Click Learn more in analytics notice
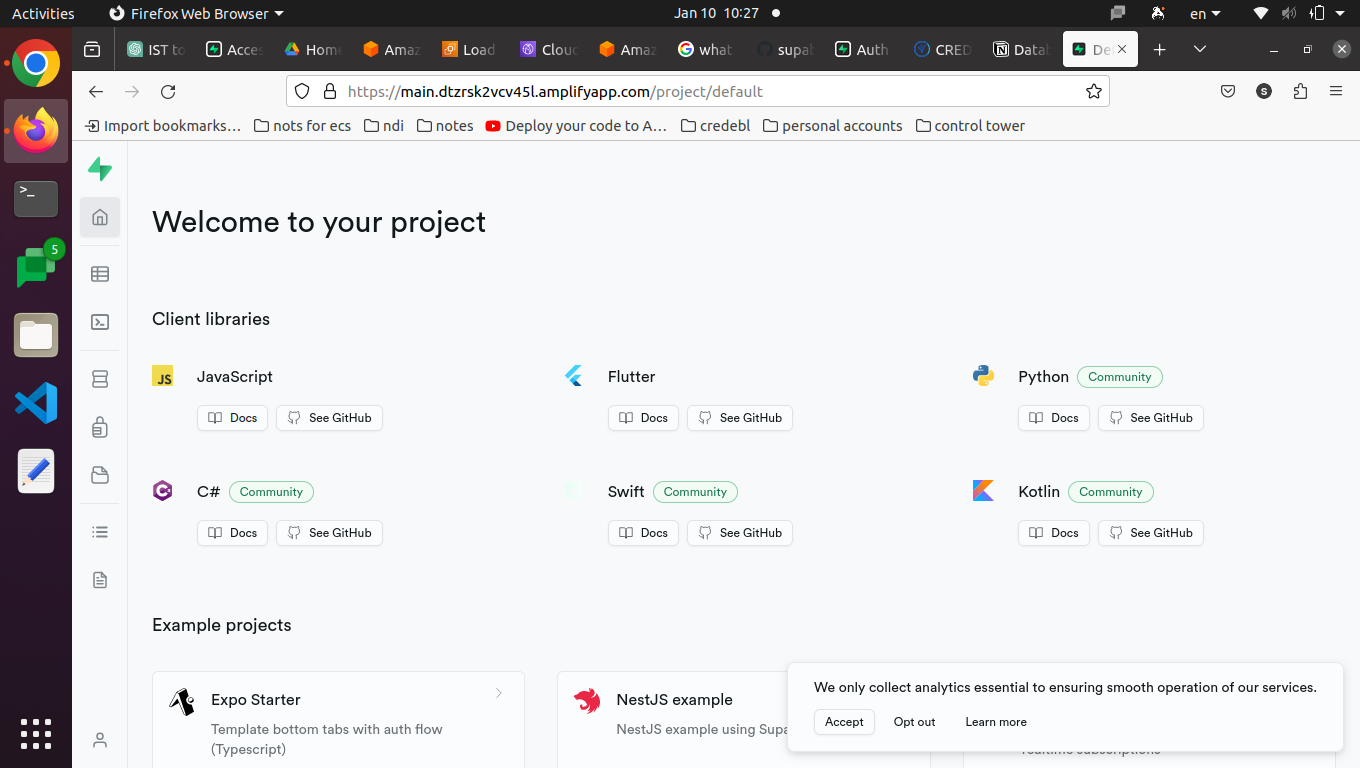This screenshot has height=768, width=1360. coord(996,722)
